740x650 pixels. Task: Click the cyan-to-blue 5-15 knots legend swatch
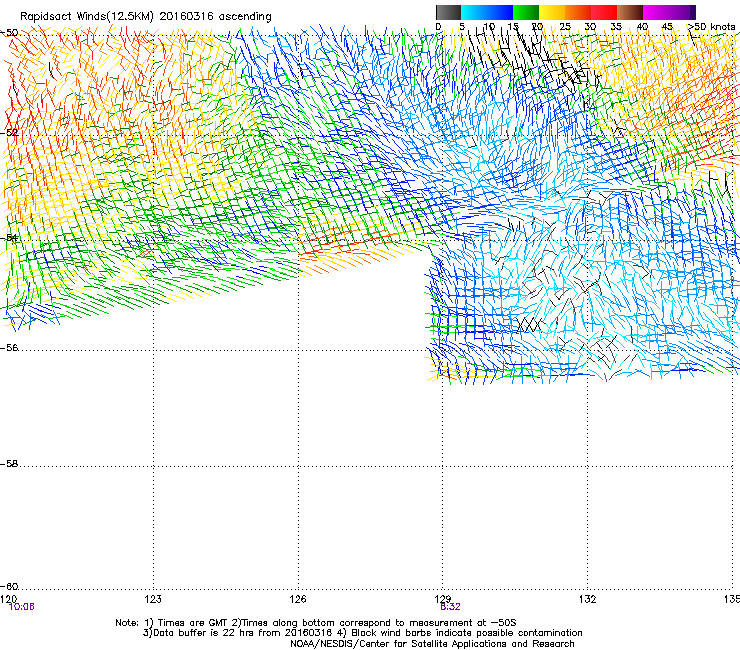pyautogui.click(x=487, y=12)
